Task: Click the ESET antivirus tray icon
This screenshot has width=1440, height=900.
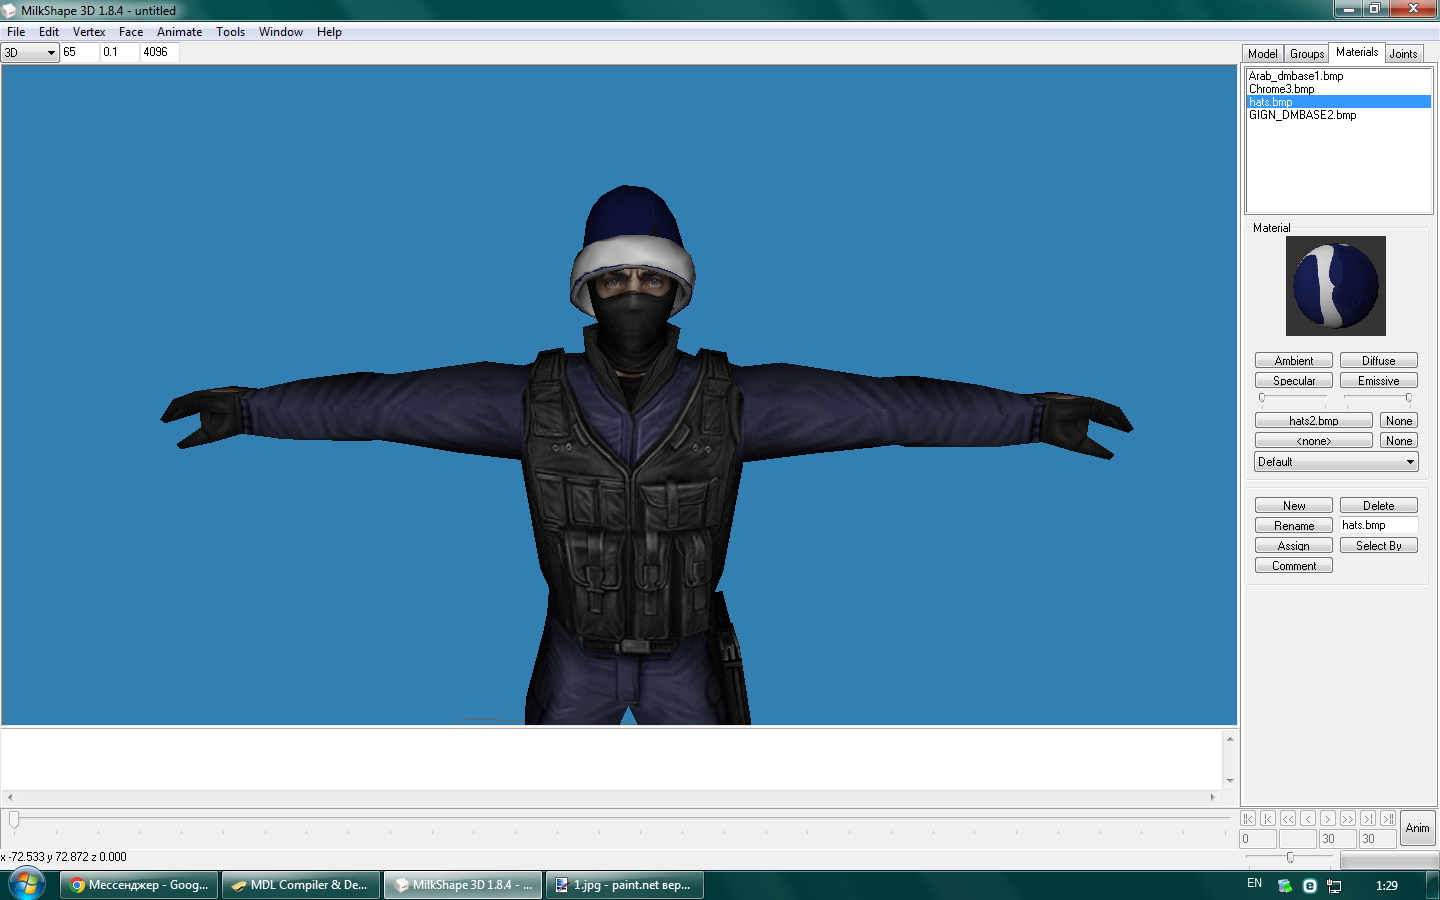Action: coord(1310,886)
